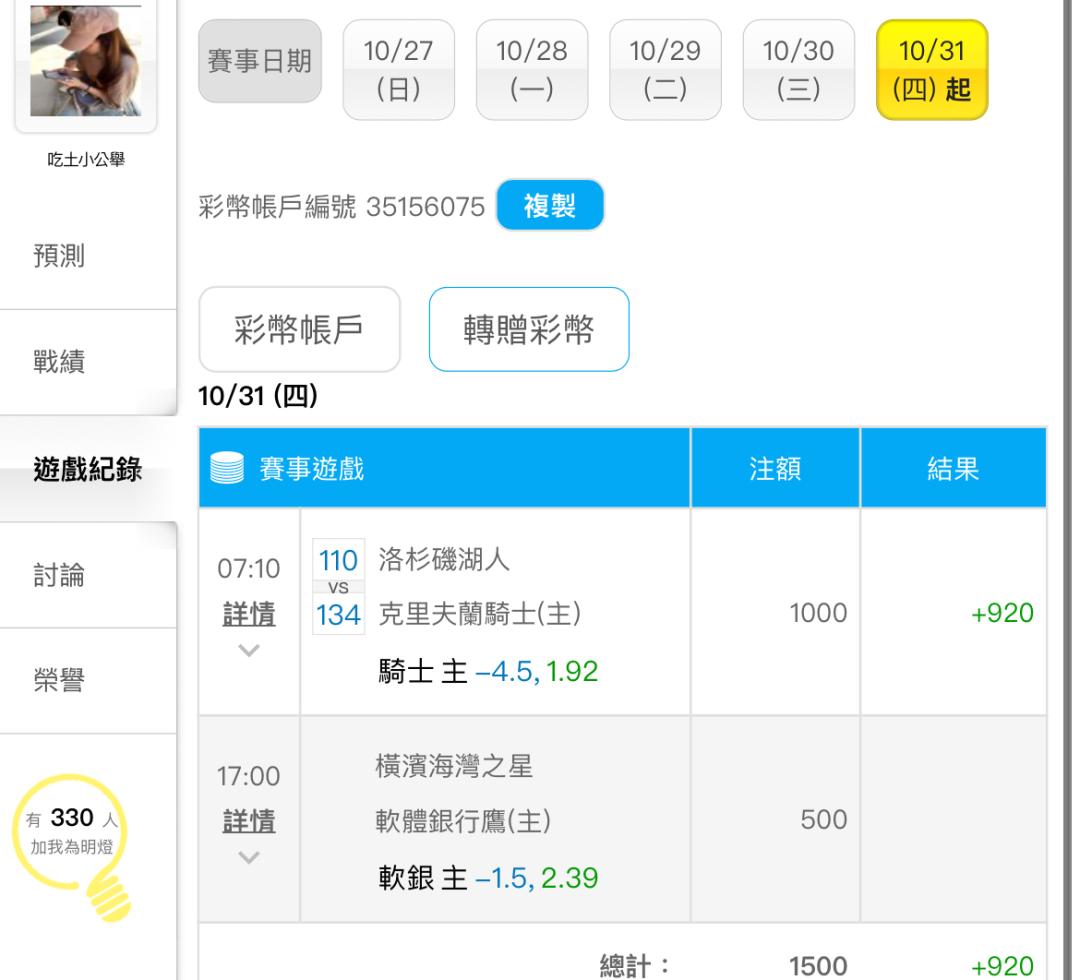Select the 10/30 (三) date
Image resolution: width=1080 pixels, height=980 pixels.
[798, 71]
